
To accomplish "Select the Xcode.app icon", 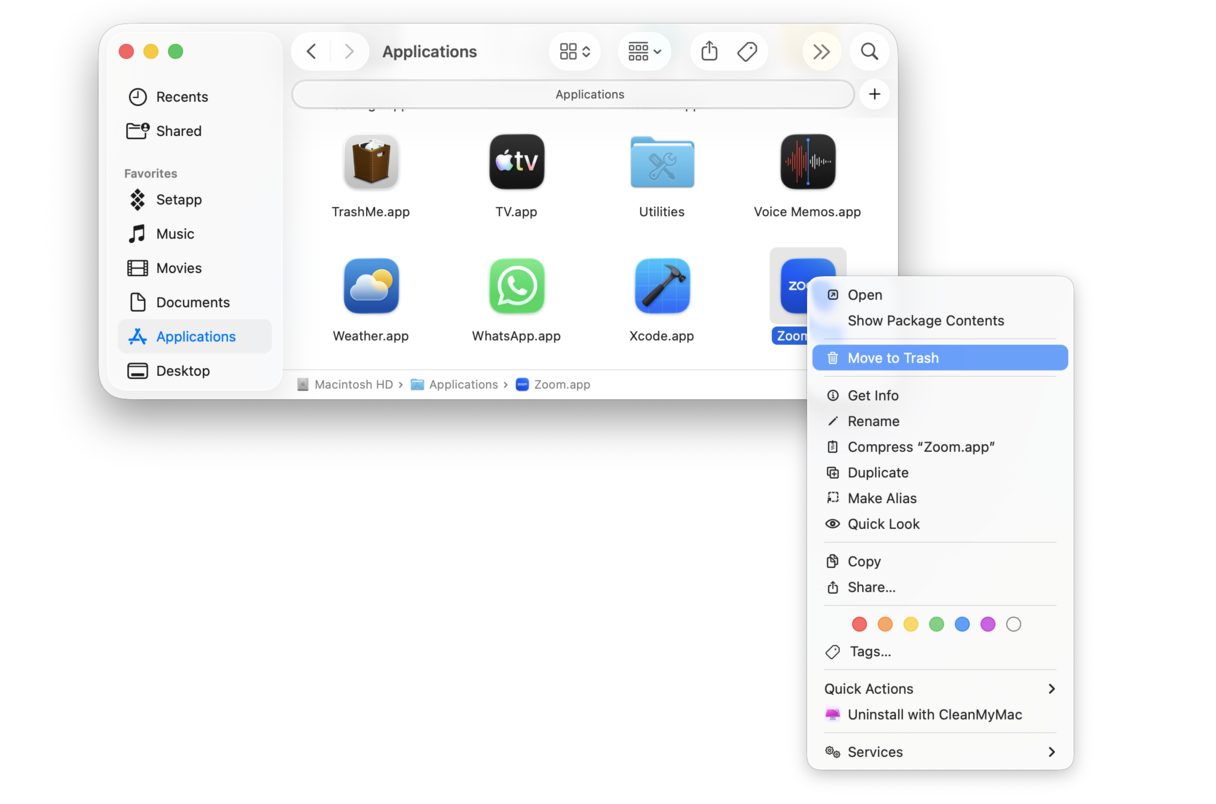I will click(x=662, y=286).
